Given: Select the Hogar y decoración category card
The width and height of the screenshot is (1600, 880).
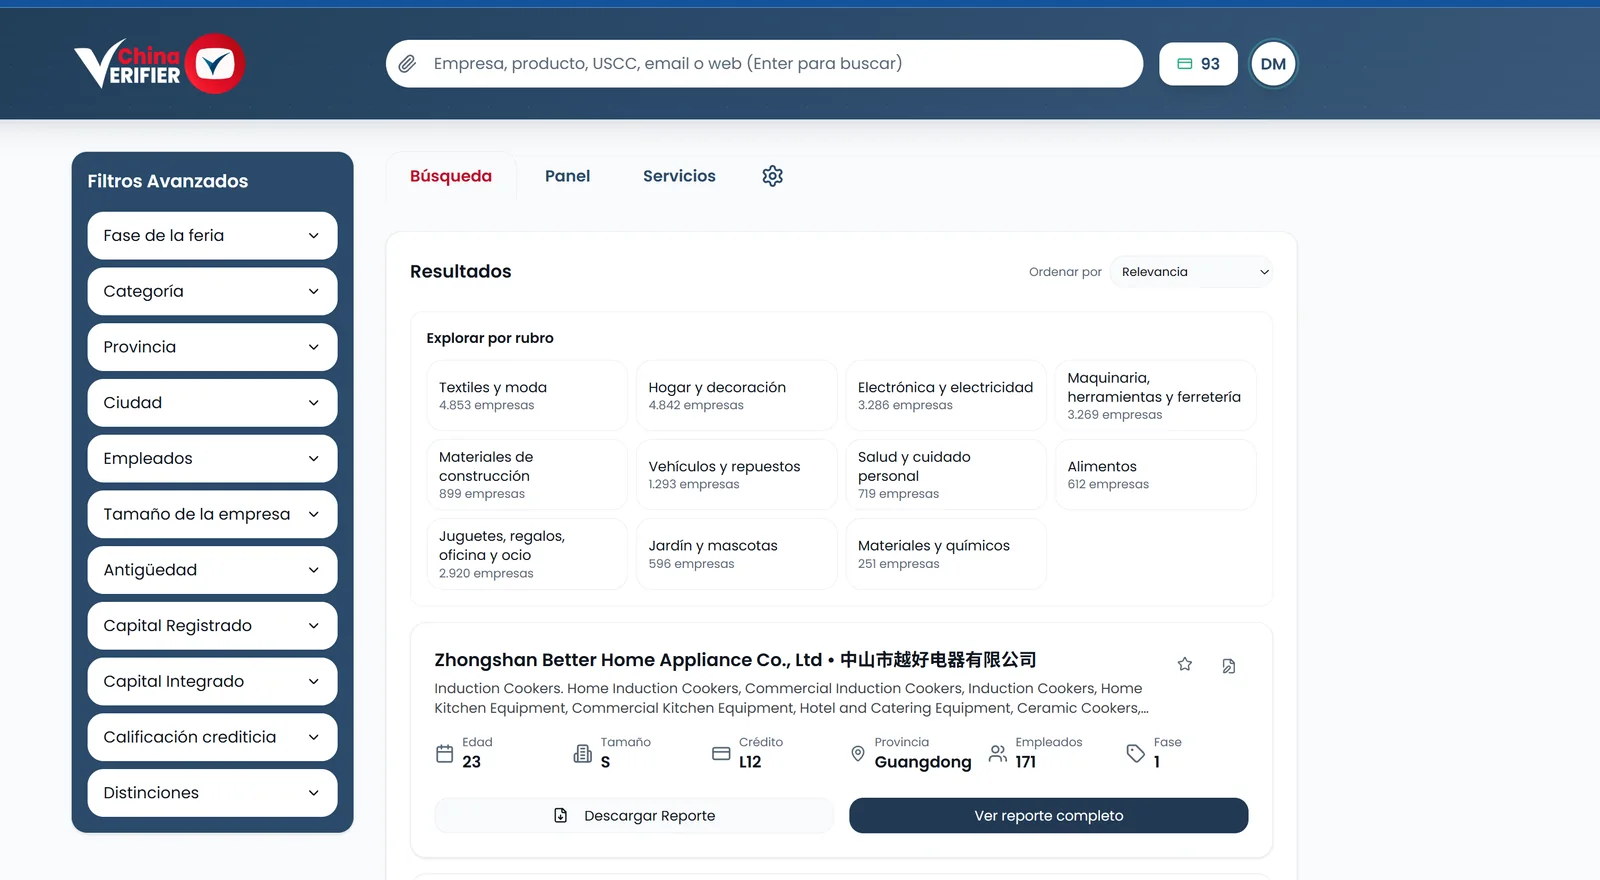Looking at the screenshot, I should tap(736, 396).
